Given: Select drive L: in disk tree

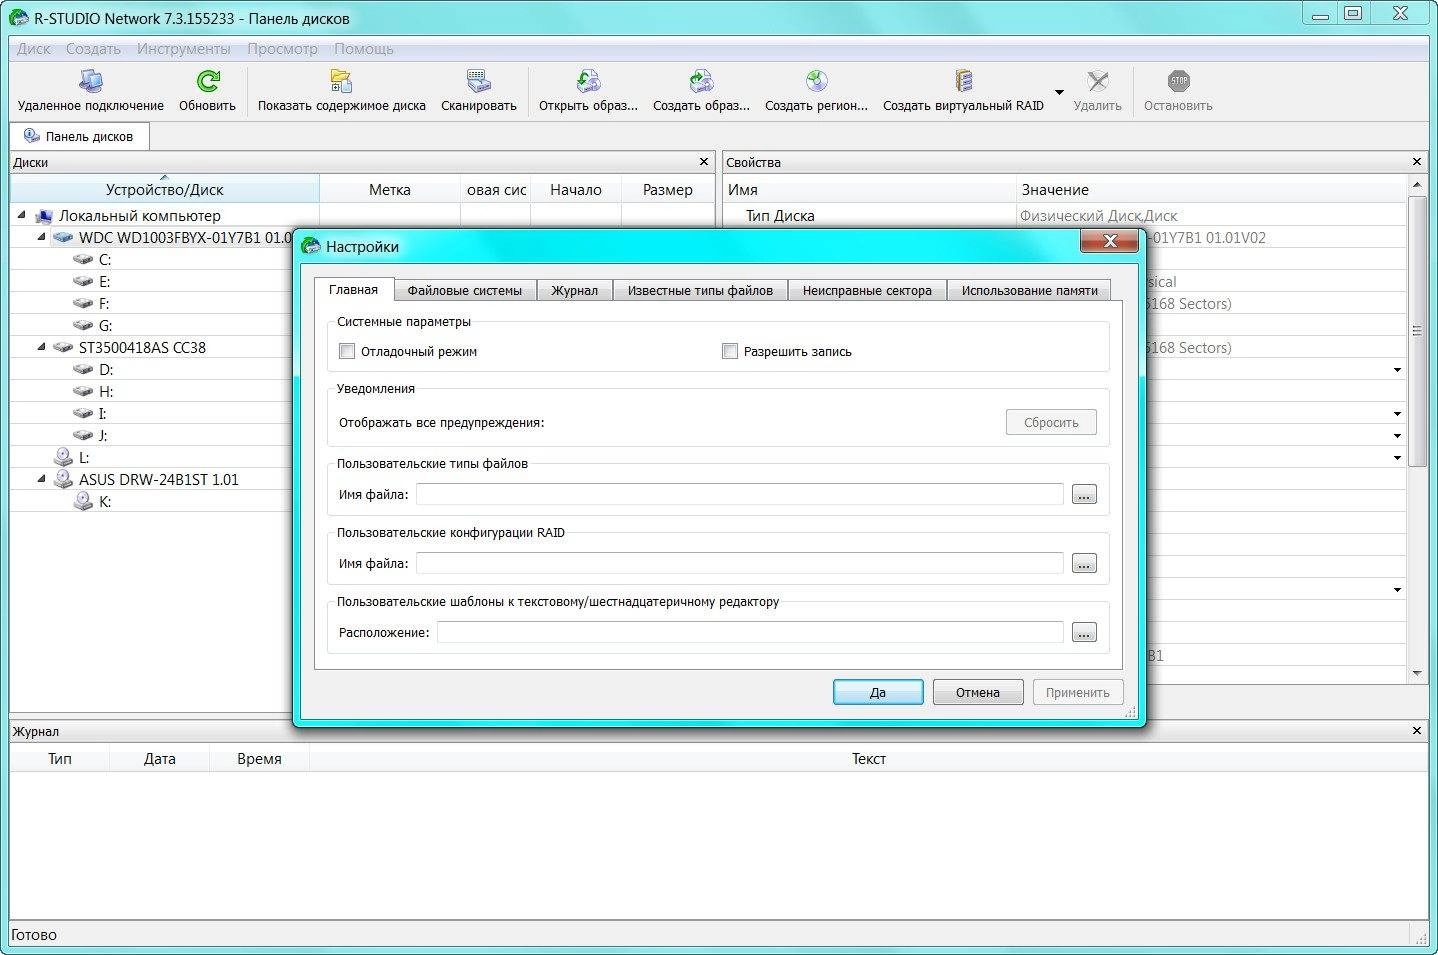Looking at the screenshot, I should [x=84, y=458].
